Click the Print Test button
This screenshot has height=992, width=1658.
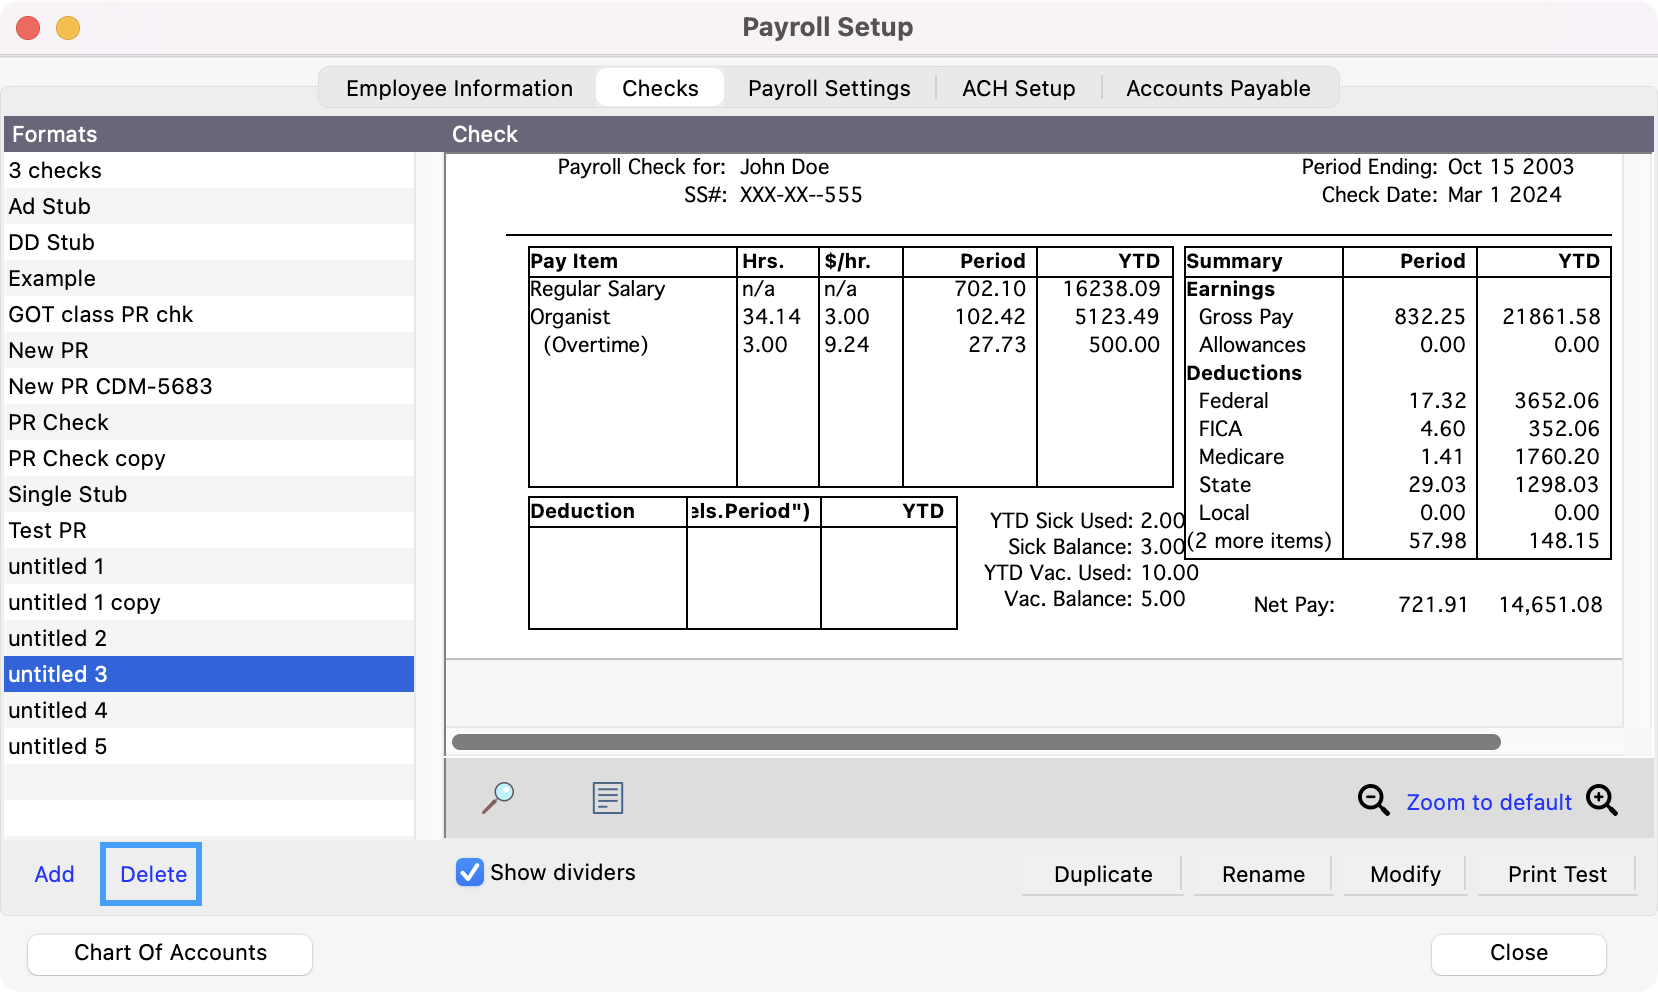point(1556,875)
